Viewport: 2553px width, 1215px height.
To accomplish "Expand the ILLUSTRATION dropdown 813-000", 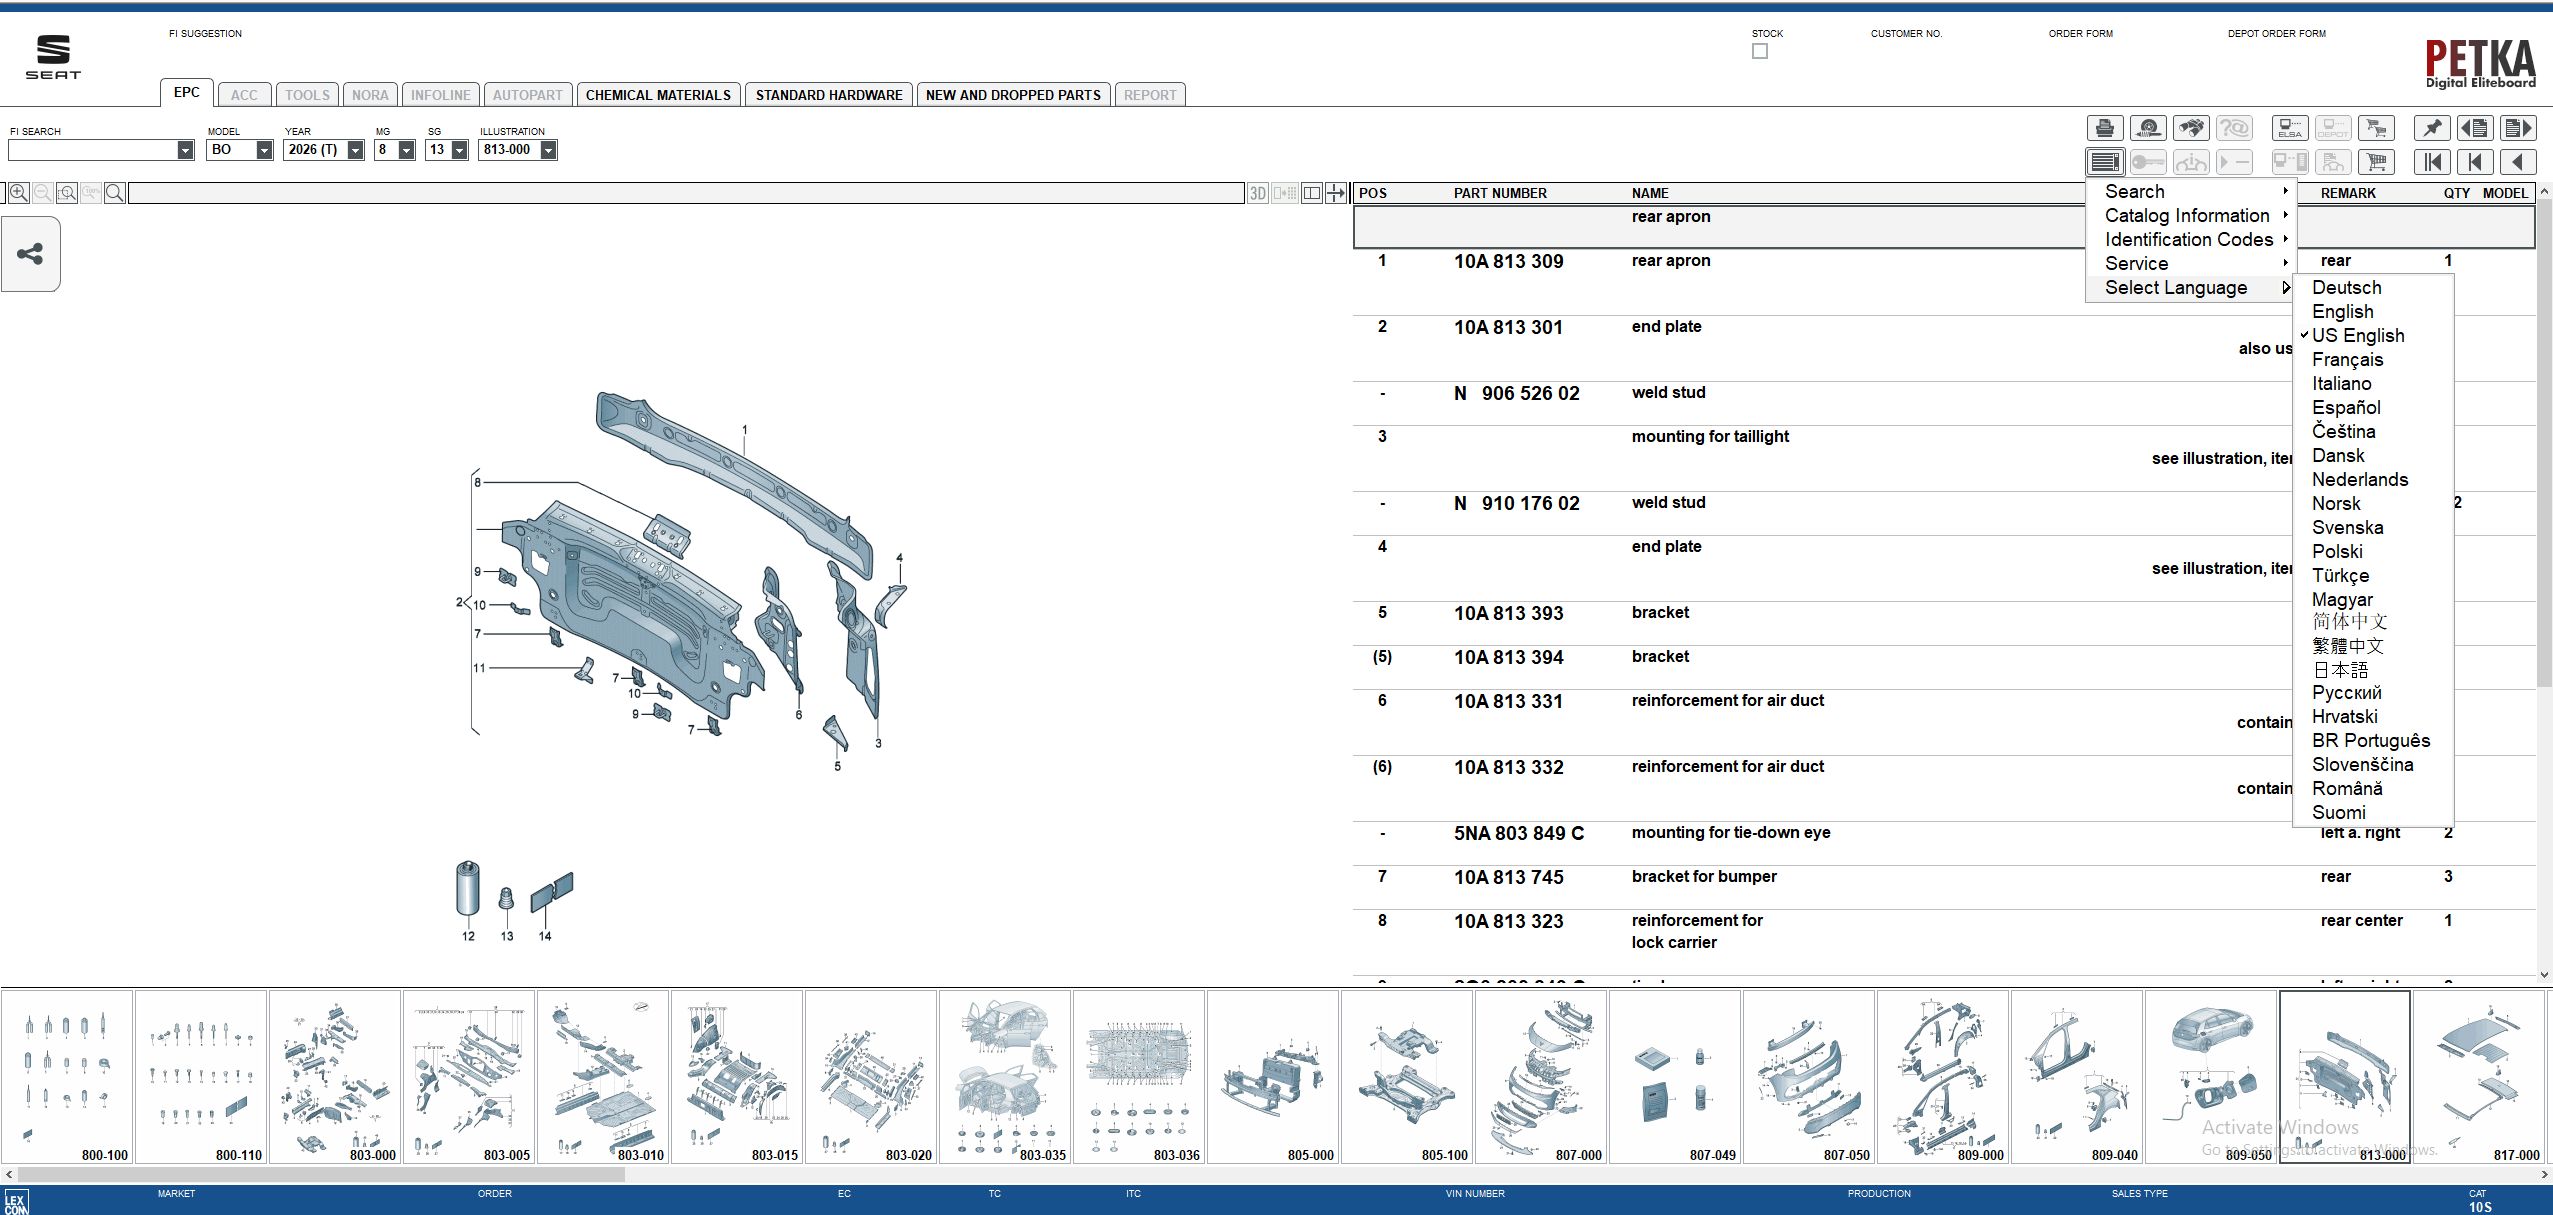I will pos(548,150).
